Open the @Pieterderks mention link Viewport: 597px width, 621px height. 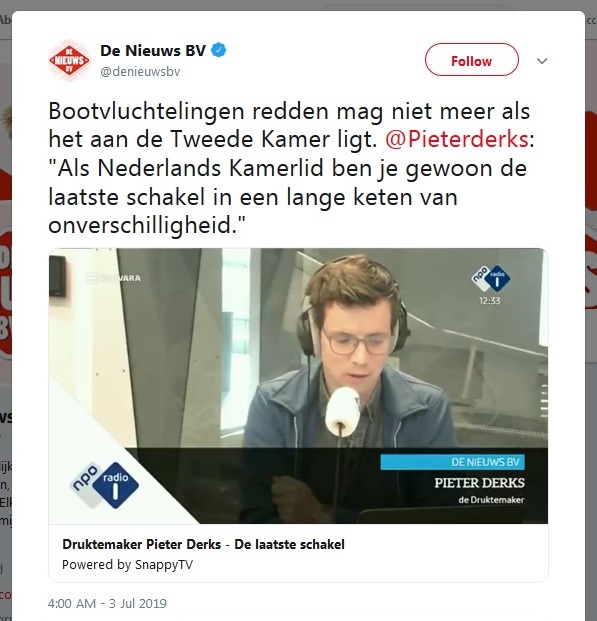coord(457,139)
